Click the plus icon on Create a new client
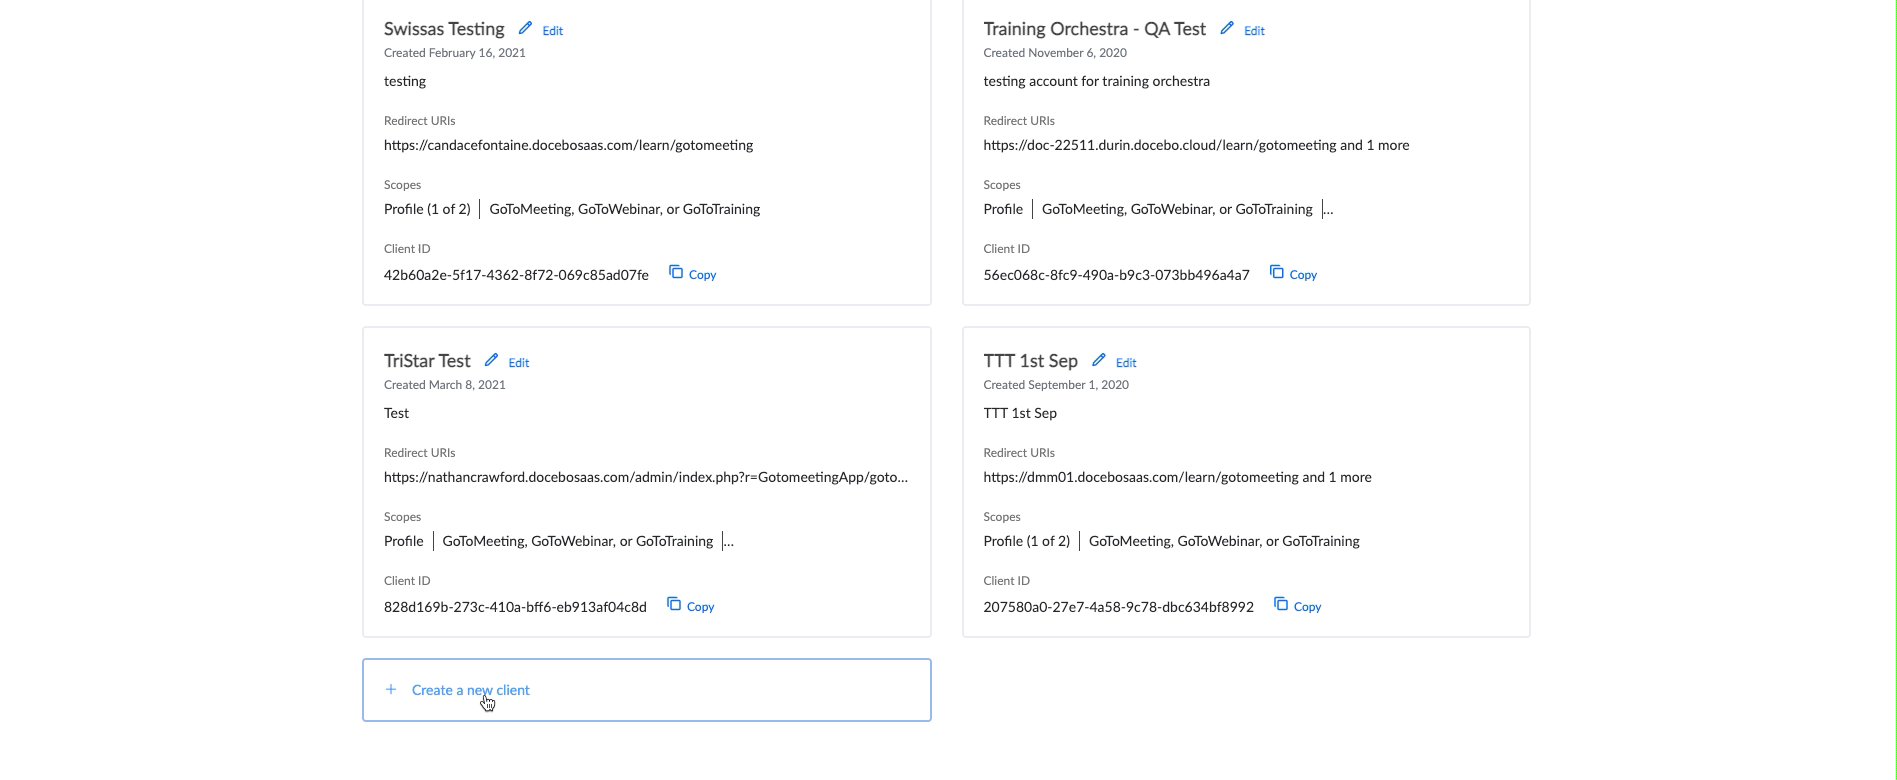Viewport: 1897px width, 780px height. pyautogui.click(x=391, y=689)
